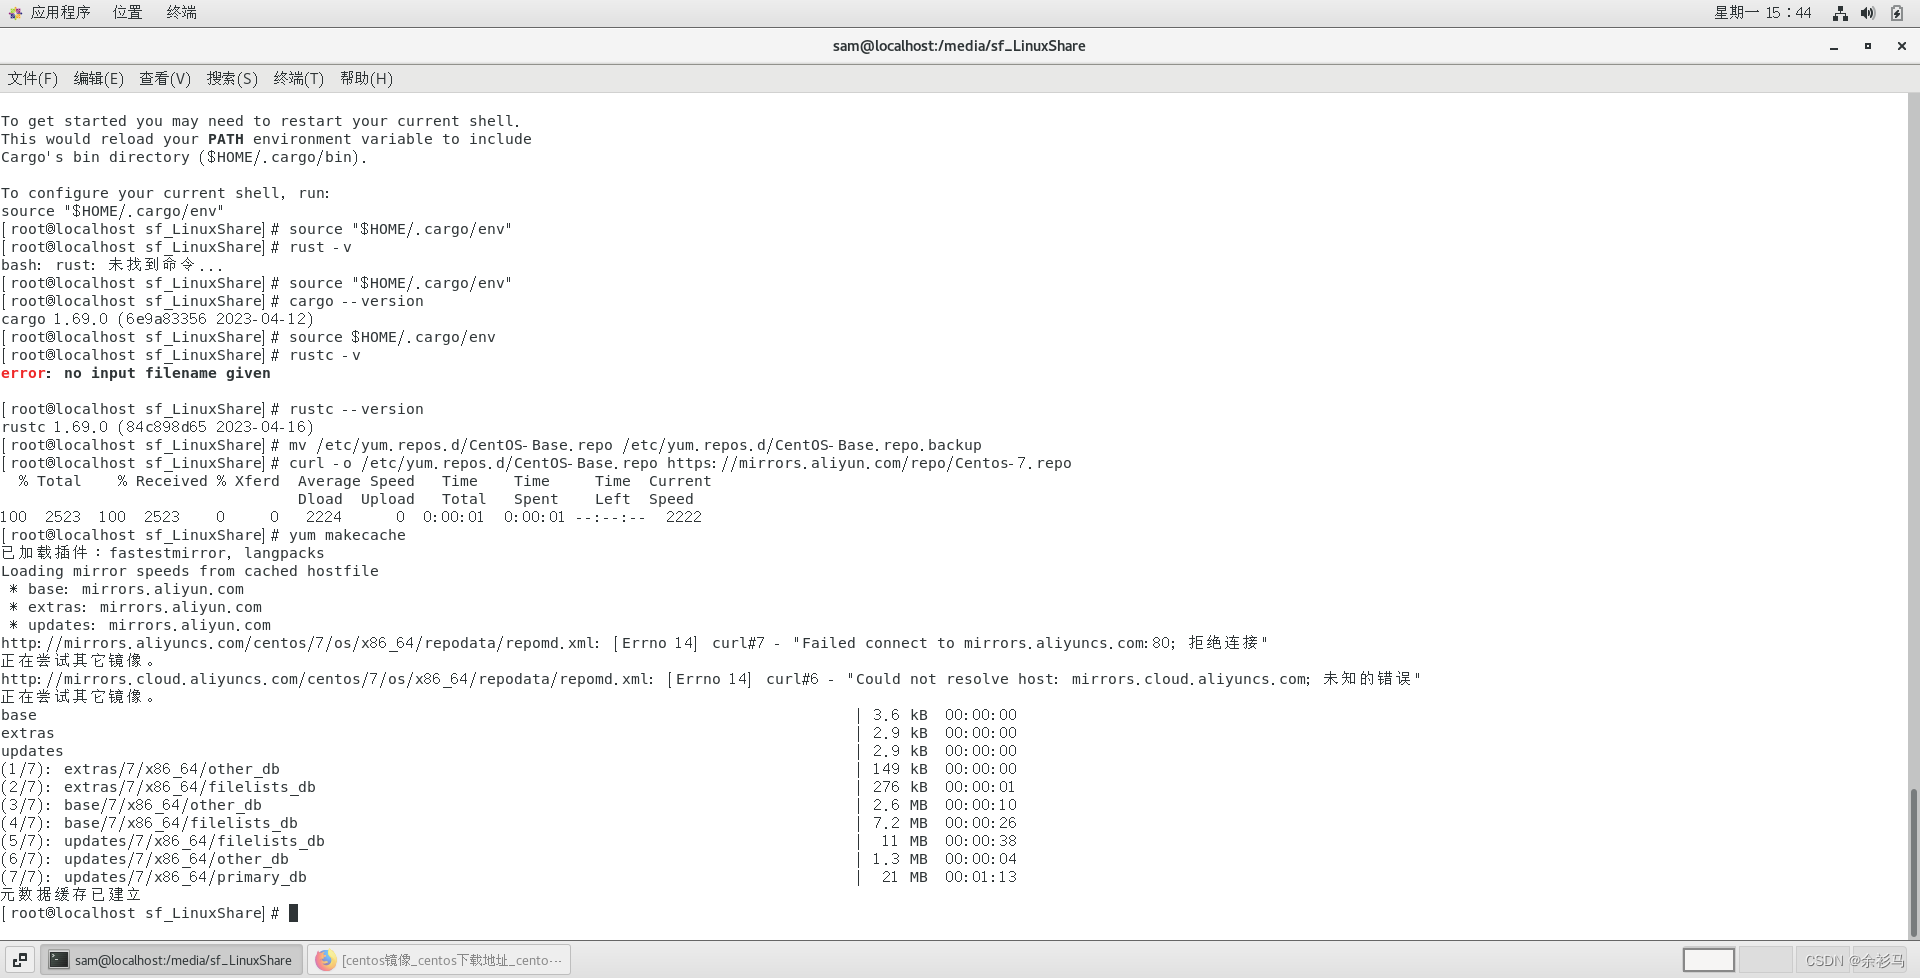This screenshot has height=978, width=1920.
Task: Click the bottom-left window switcher icon
Action: [x=19, y=960]
